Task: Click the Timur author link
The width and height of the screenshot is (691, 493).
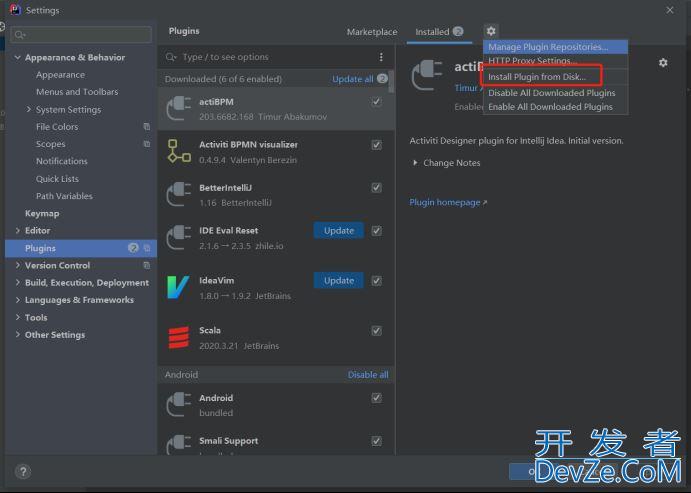Action: (468, 88)
